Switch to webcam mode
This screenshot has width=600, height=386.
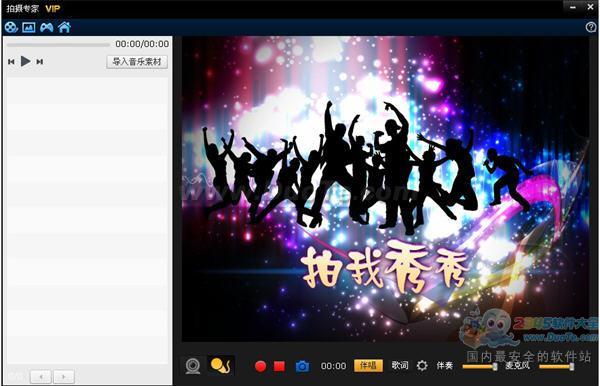tap(193, 366)
